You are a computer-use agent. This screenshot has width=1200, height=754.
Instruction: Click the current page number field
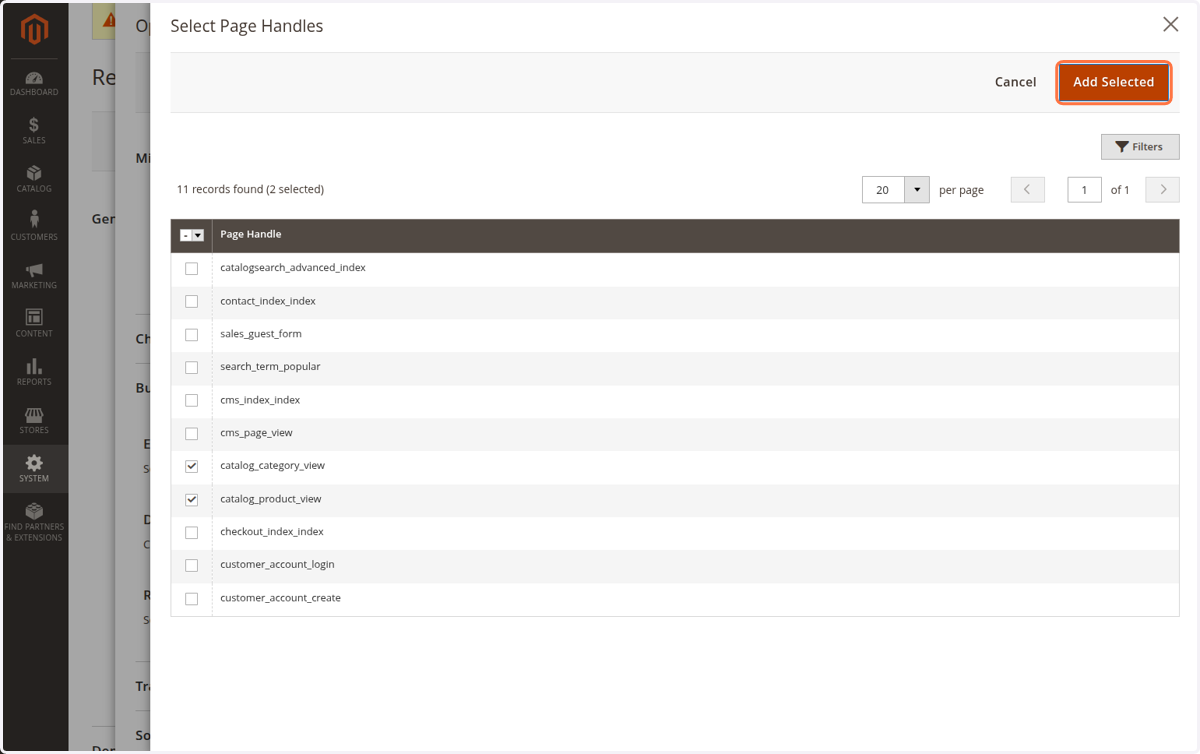tap(1084, 189)
